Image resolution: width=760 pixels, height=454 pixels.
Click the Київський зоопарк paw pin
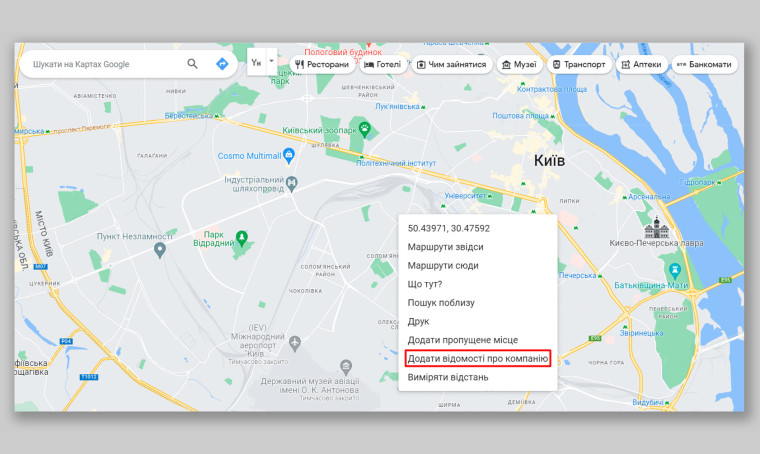(364, 129)
